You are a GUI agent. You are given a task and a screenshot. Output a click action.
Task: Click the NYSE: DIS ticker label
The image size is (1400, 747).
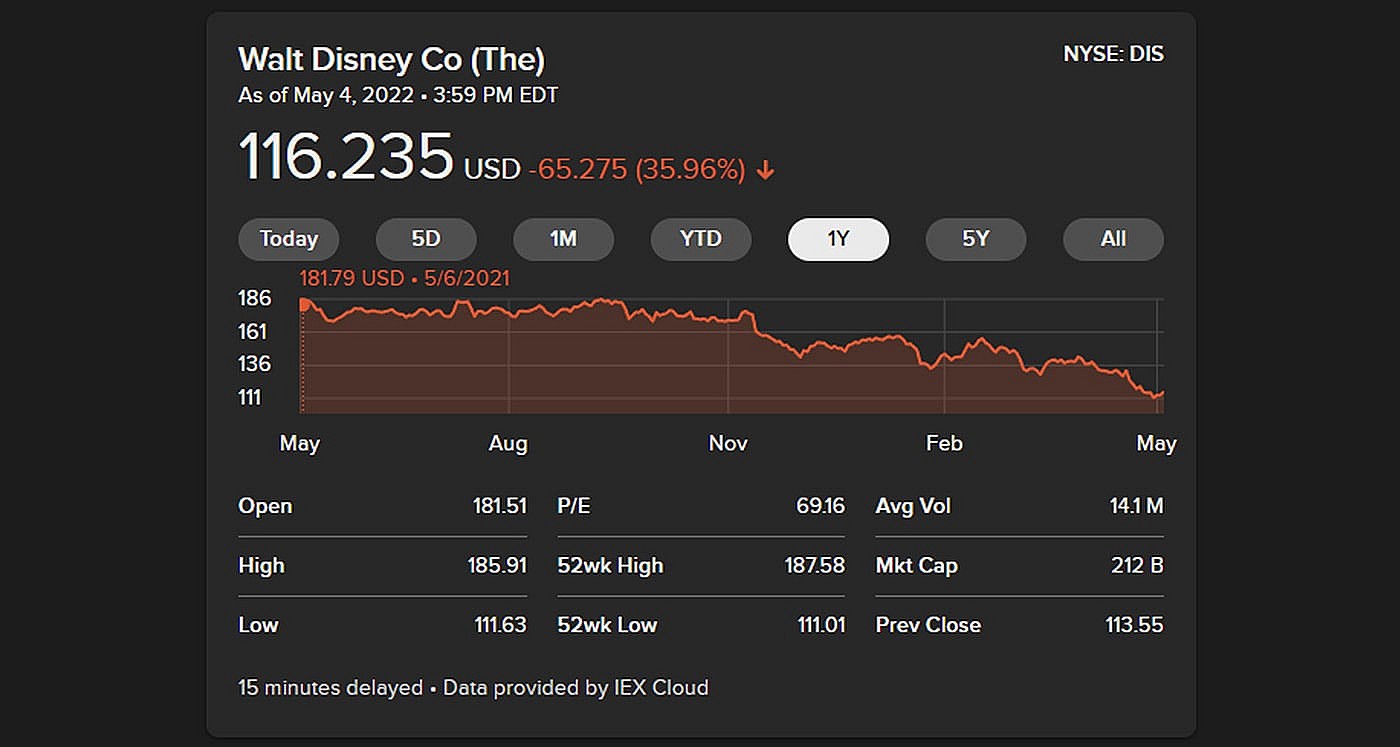(1113, 55)
